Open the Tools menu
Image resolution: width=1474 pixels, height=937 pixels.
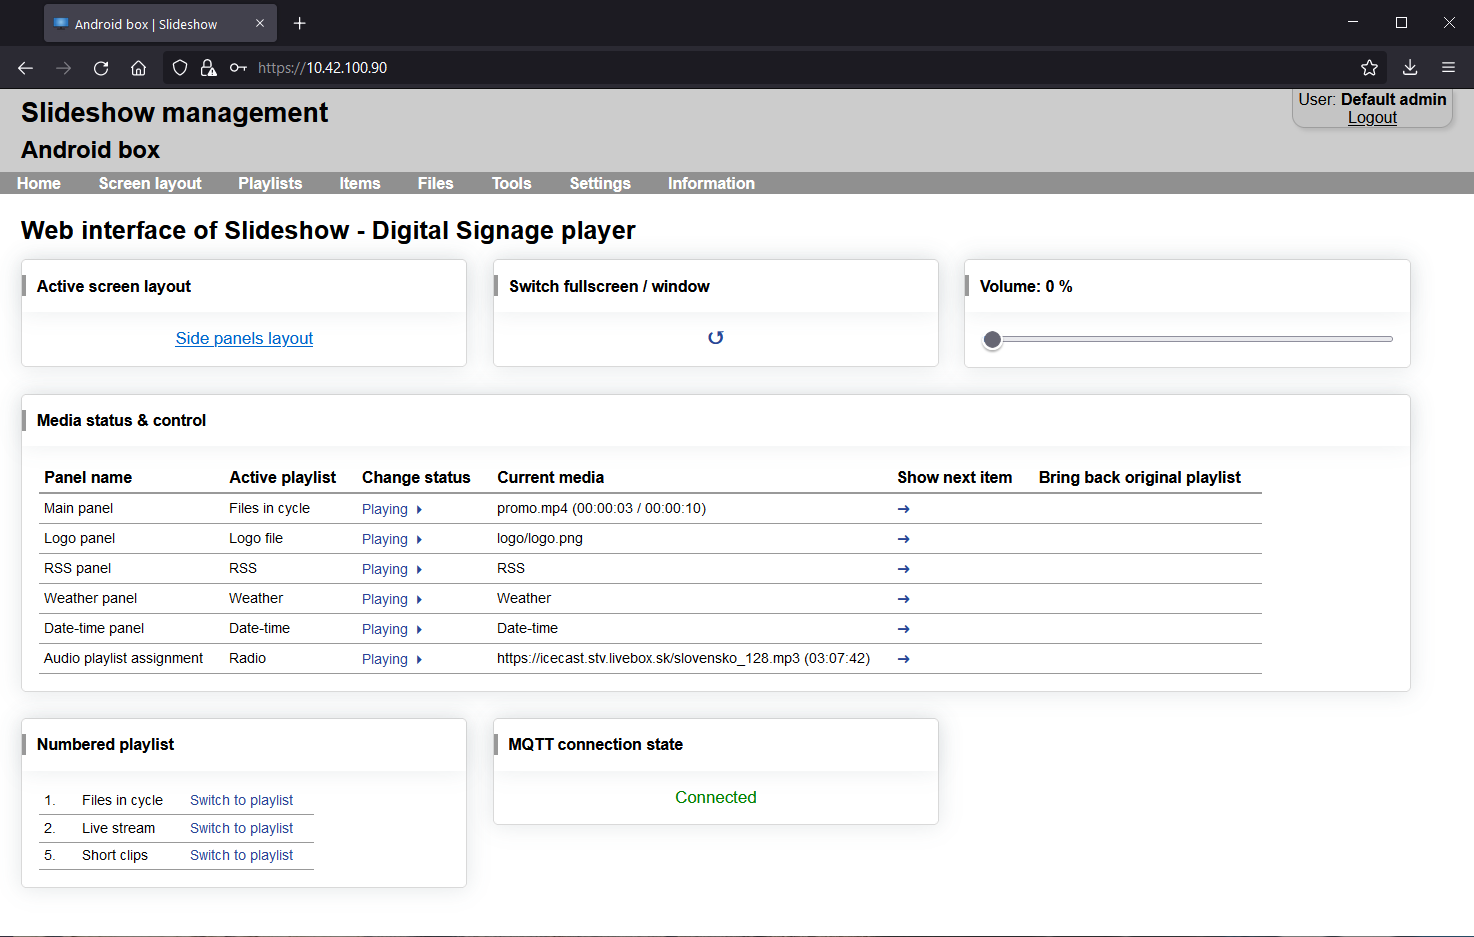point(511,184)
